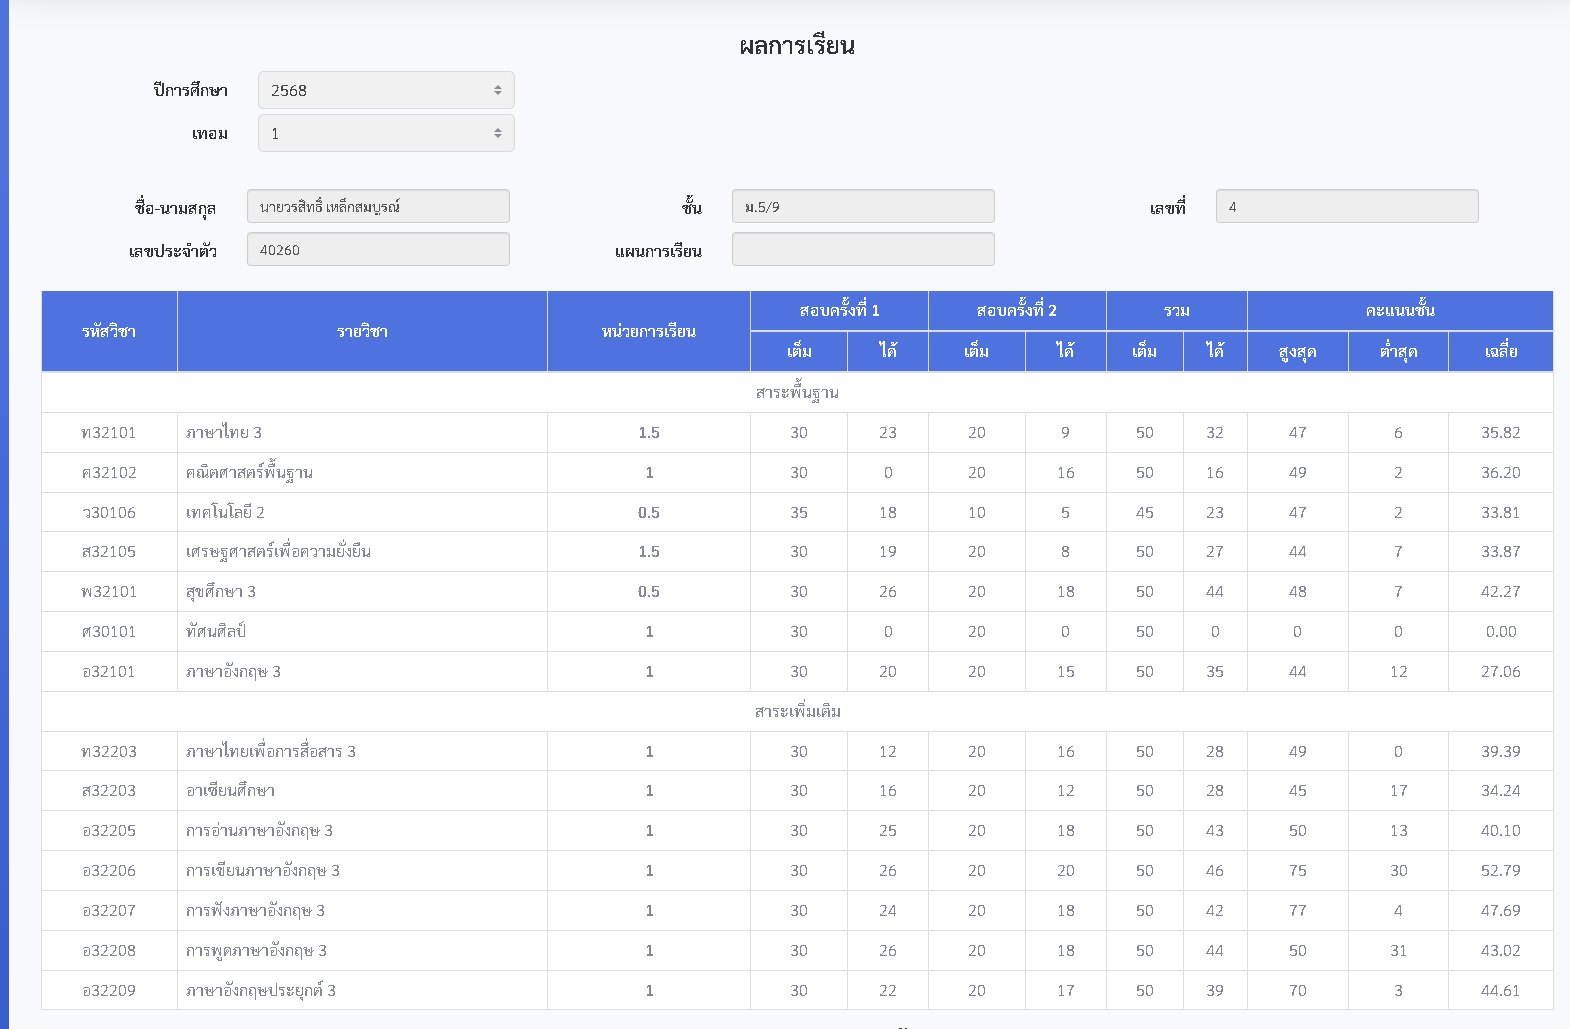The width and height of the screenshot is (1570, 1029).
Task: Click the เลขที่ field showing 4
Action: pos(1346,207)
